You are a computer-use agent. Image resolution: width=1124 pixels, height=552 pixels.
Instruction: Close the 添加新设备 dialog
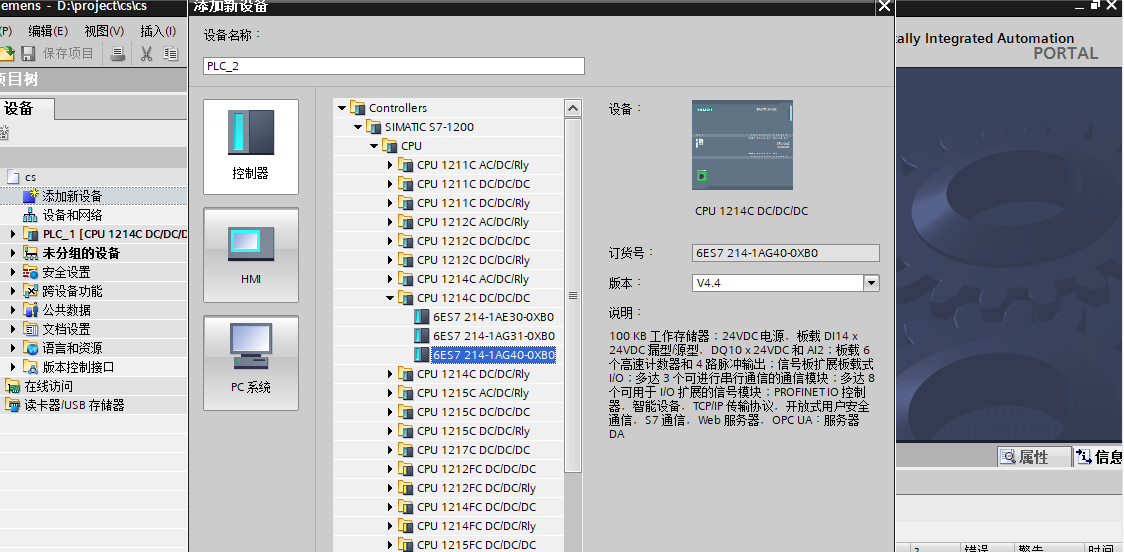(885, 6)
